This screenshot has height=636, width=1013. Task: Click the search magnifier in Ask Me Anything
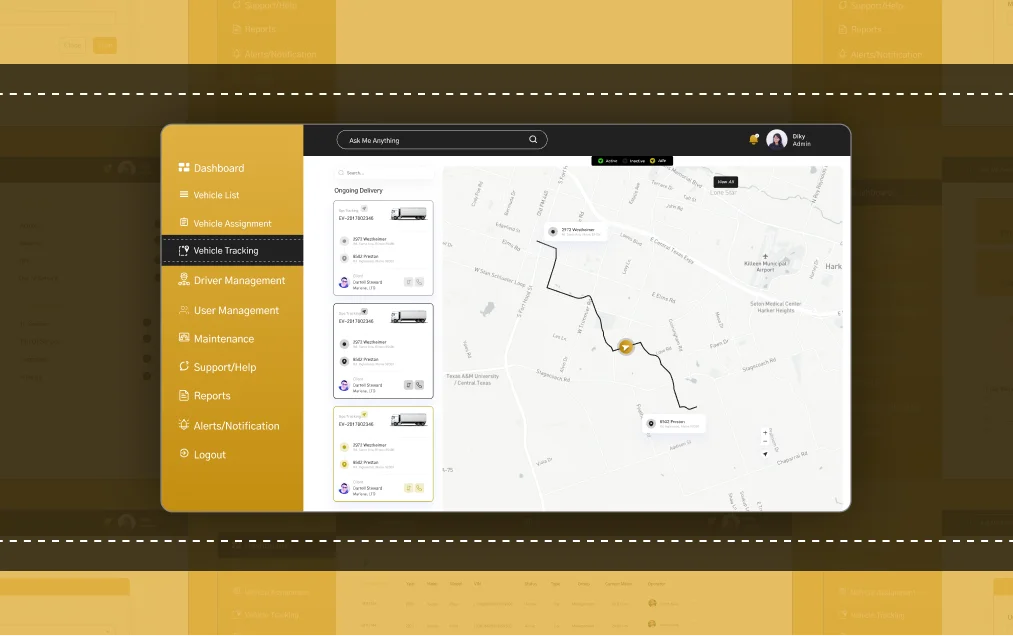point(533,140)
